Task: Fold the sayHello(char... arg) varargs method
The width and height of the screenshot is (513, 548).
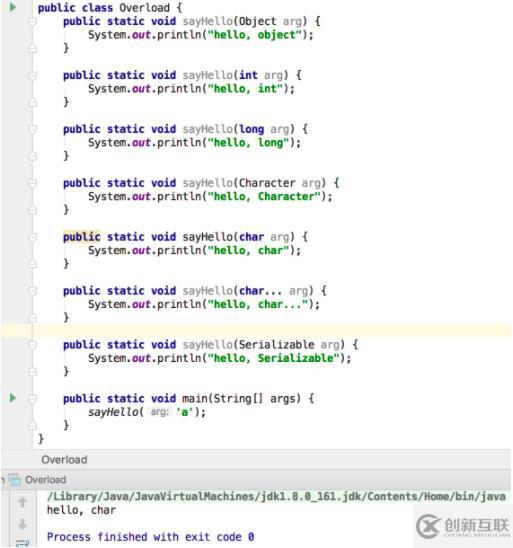Action: 32,291
